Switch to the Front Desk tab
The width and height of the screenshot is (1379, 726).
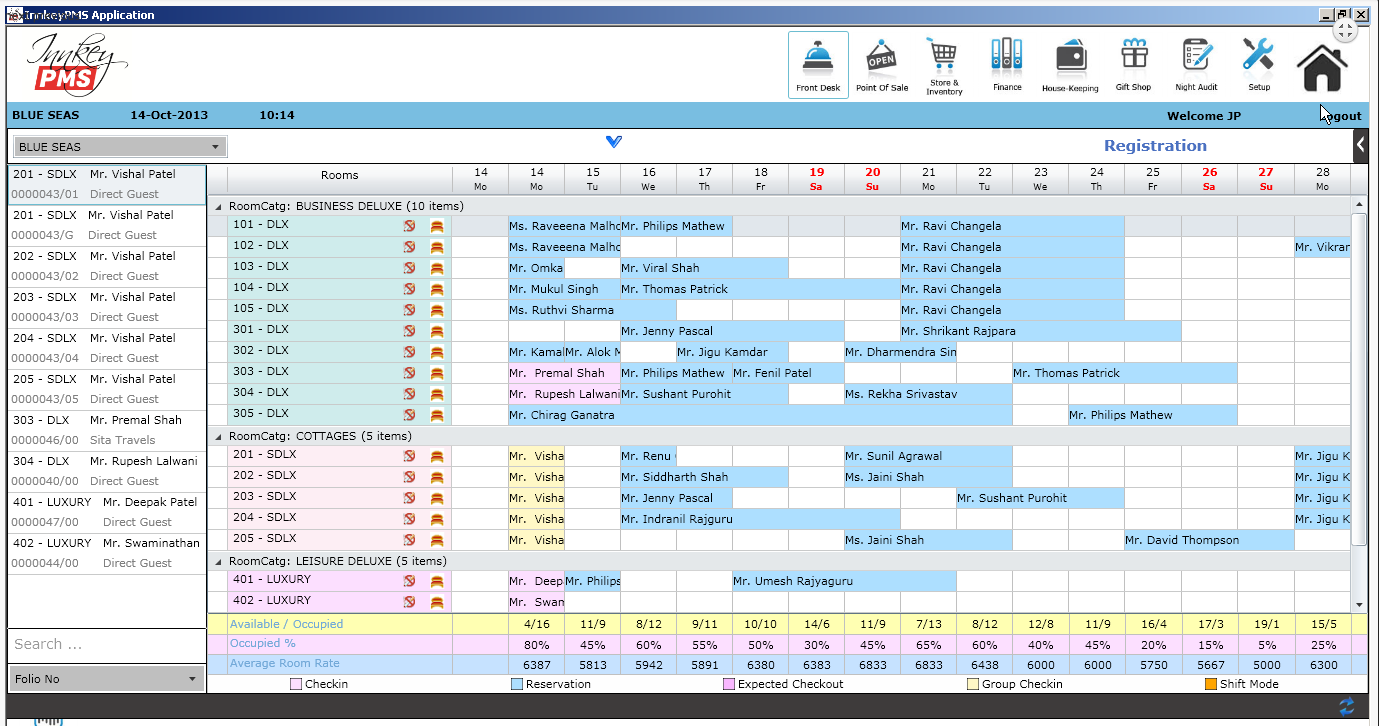(x=818, y=62)
